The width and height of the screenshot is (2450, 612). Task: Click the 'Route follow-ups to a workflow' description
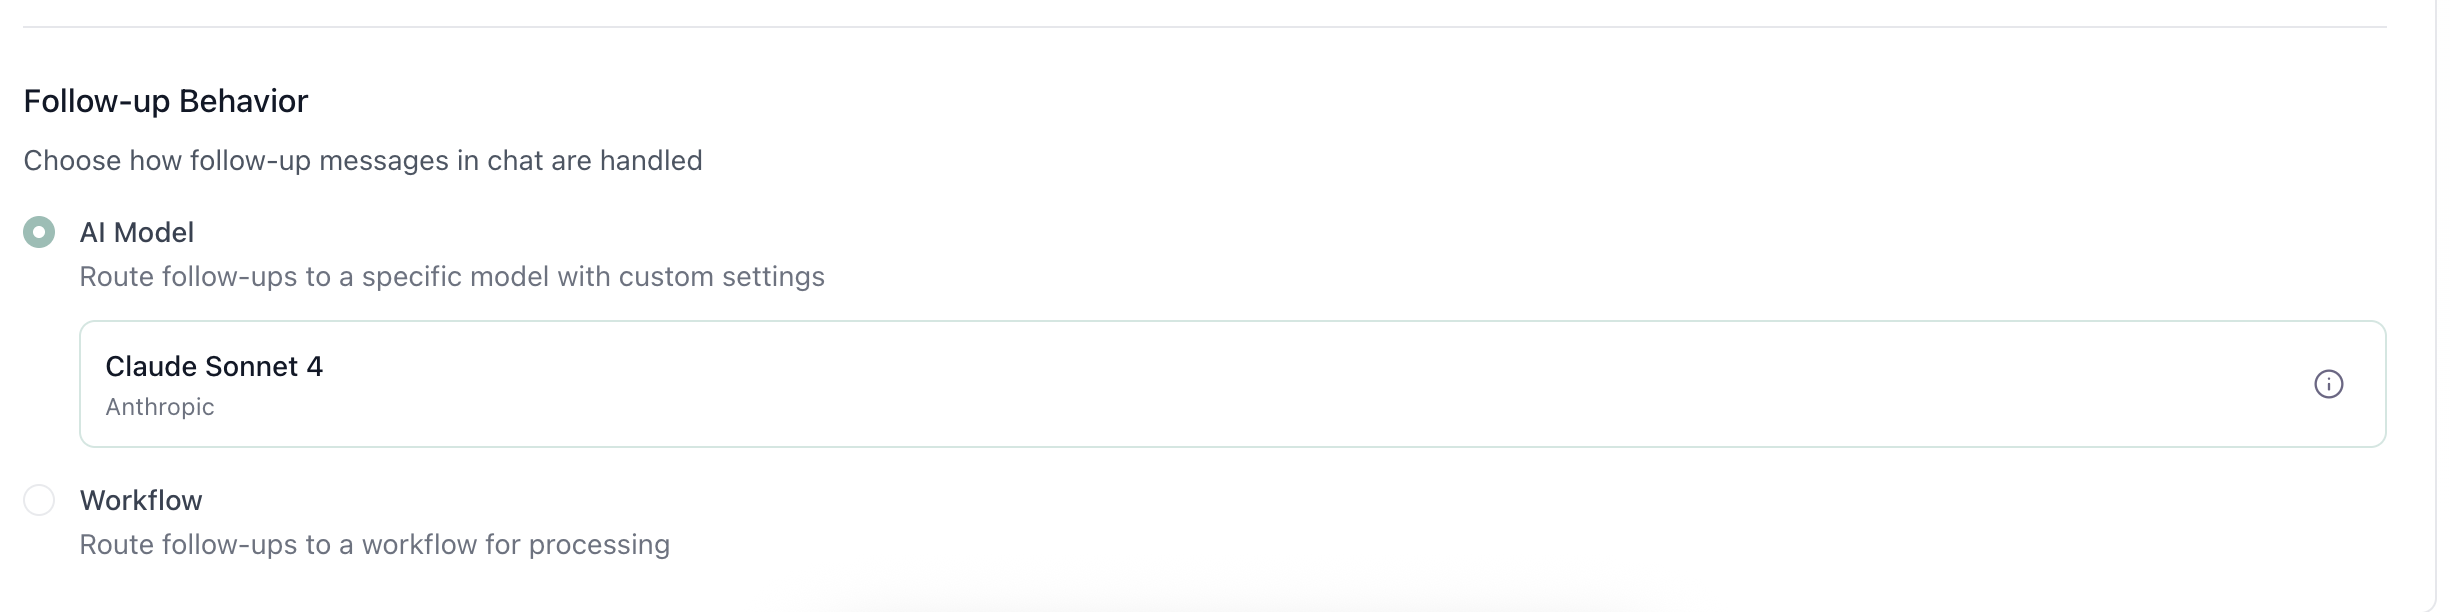click(x=375, y=545)
